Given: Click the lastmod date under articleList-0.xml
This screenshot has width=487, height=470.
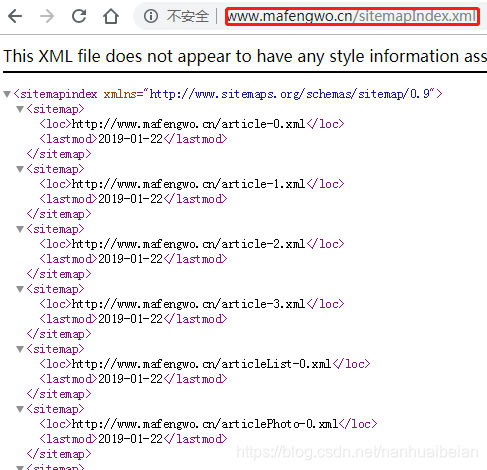Looking at the screenshot, I should [x=130, y=379].
